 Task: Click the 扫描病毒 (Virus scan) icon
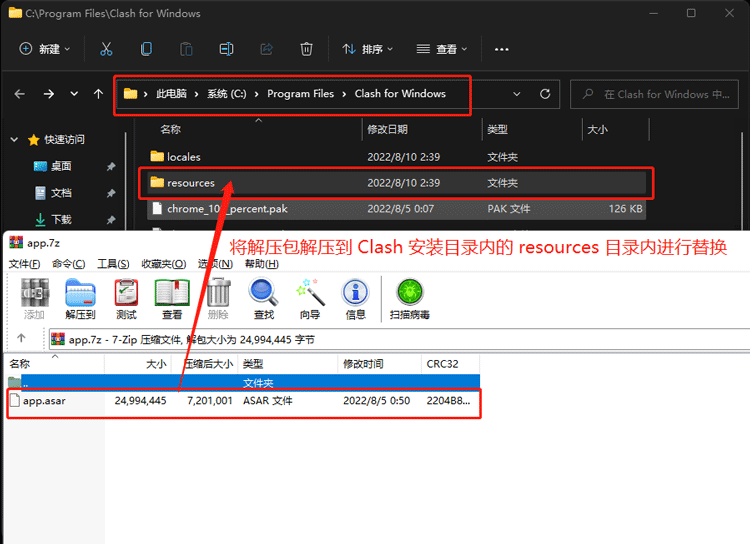coord(410,298)
